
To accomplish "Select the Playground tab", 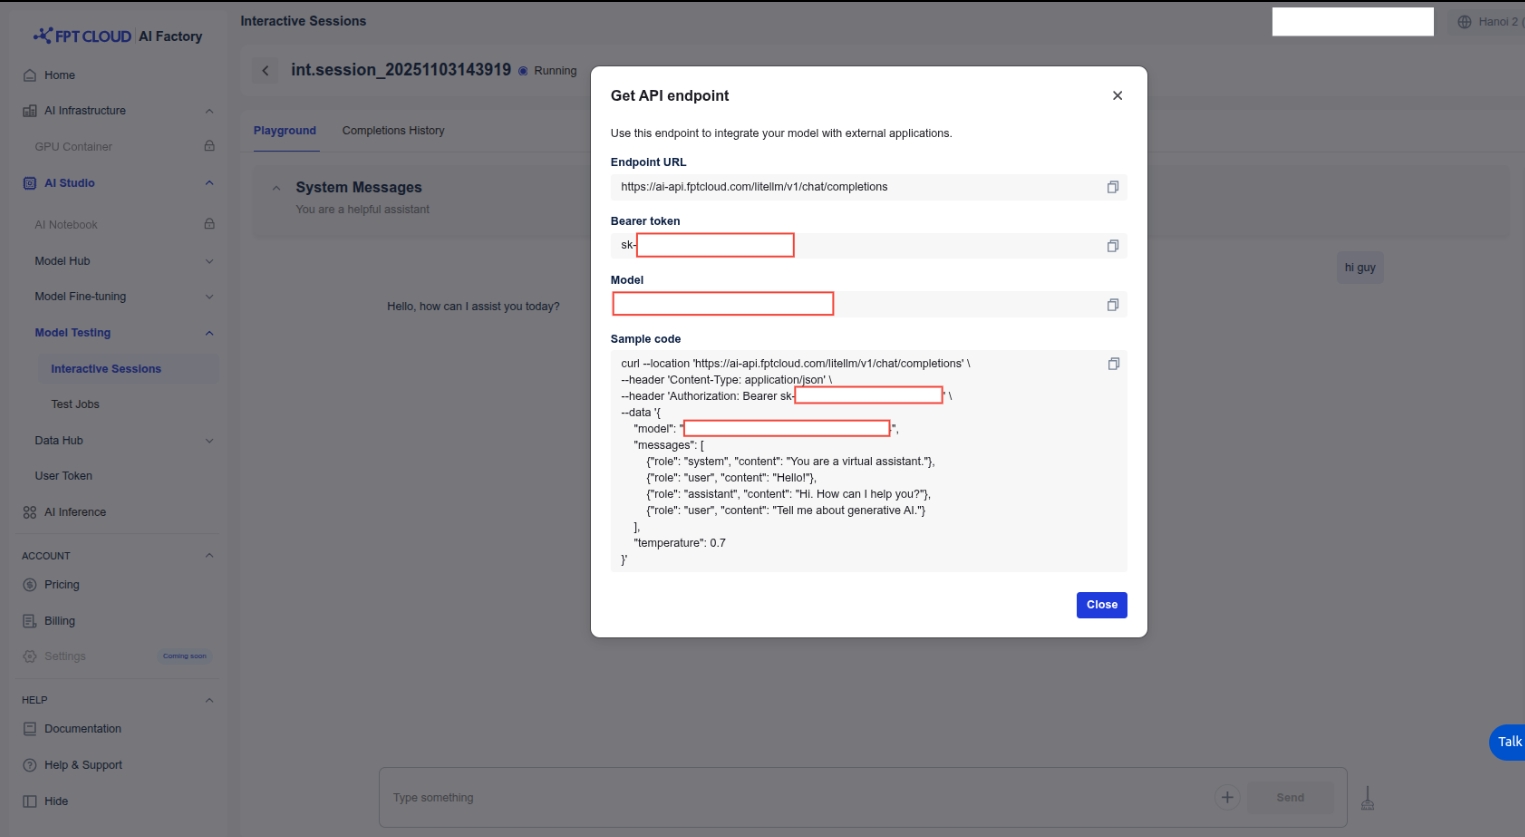I will tap(284, 131).
